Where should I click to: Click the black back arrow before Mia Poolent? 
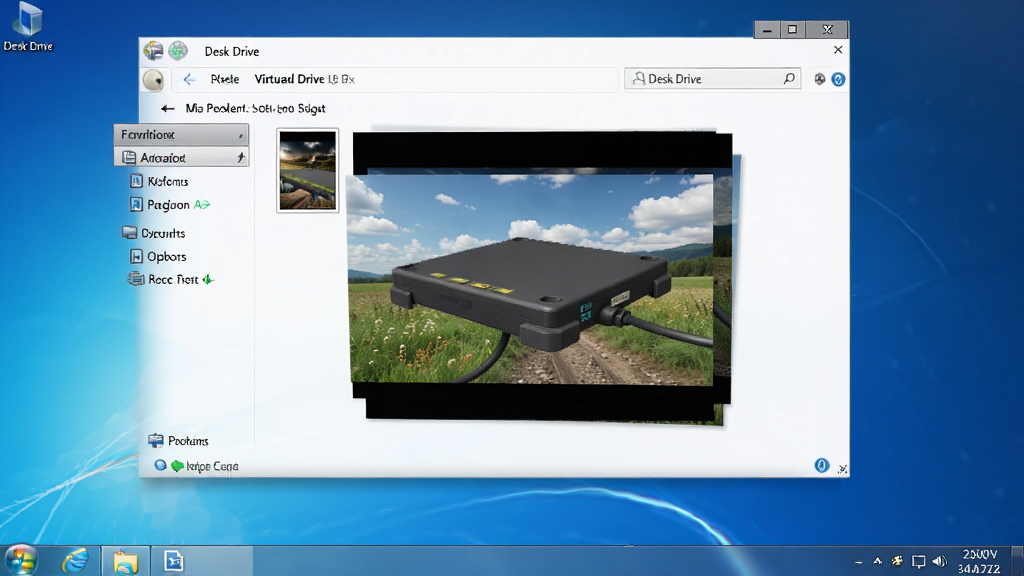tap(168, 108)
